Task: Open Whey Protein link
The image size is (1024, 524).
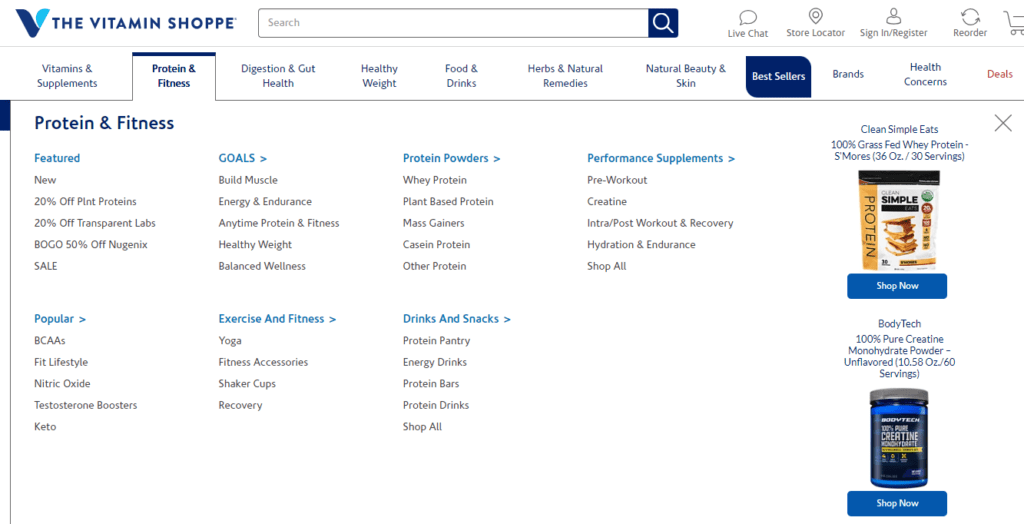Action: point(435,180)
